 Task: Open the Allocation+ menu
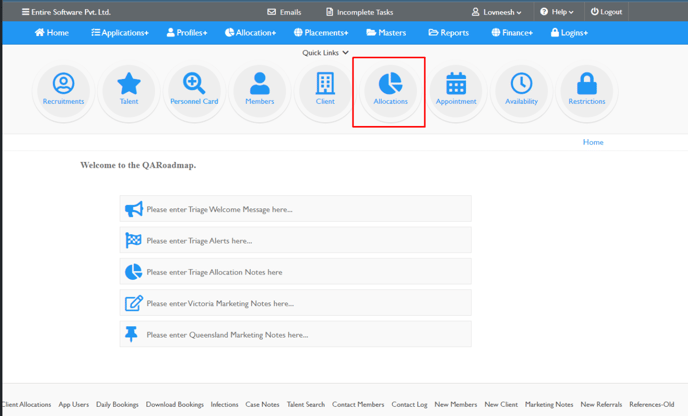click(x=251, y=32)
